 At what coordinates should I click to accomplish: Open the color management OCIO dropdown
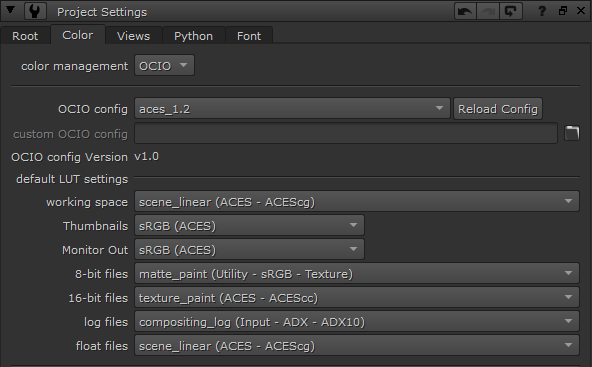[164, 66]
